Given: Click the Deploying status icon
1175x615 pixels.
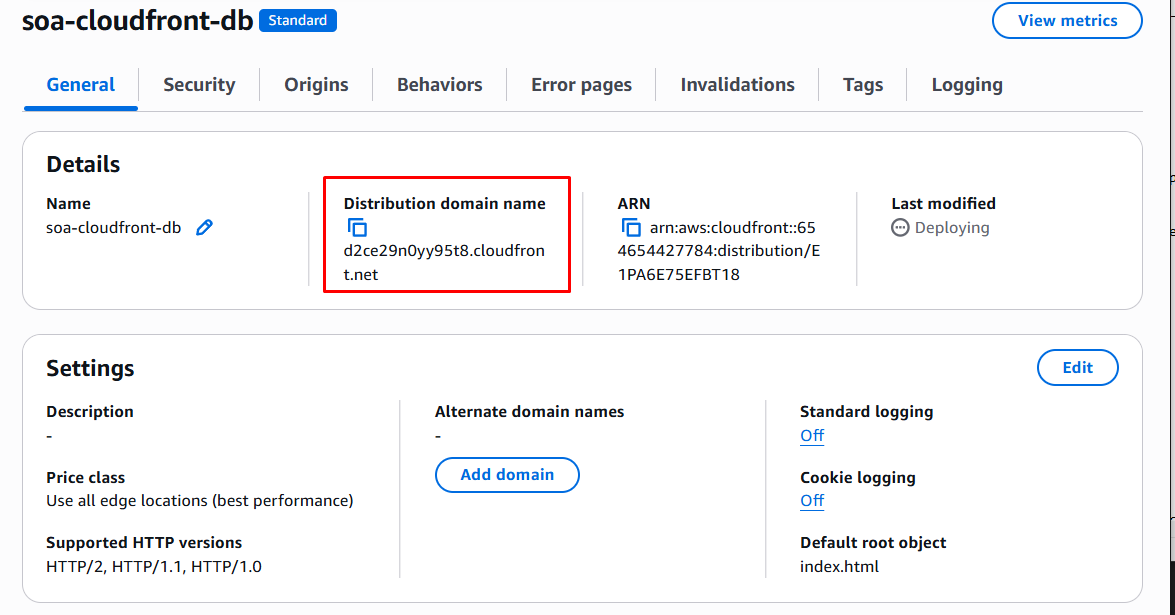Looking at the screenshot, I should (900, 228).
